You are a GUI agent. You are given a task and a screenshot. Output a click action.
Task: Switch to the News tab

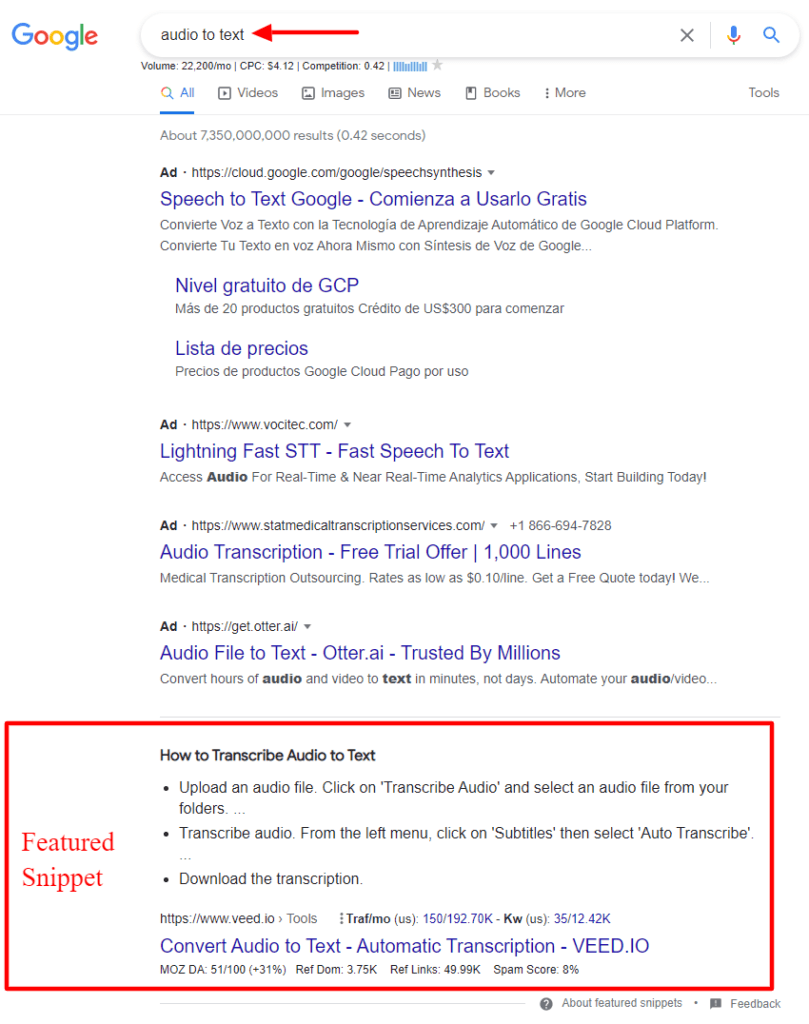click(415, 93)
